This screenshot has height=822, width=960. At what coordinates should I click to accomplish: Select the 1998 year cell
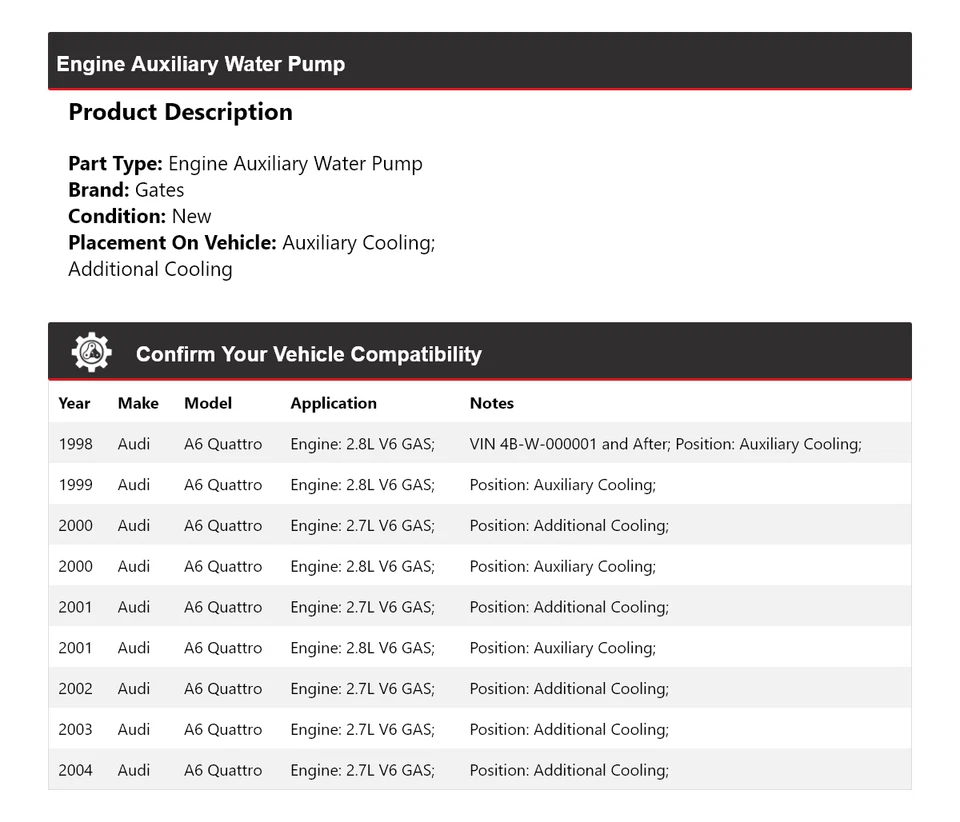point(75,444)
